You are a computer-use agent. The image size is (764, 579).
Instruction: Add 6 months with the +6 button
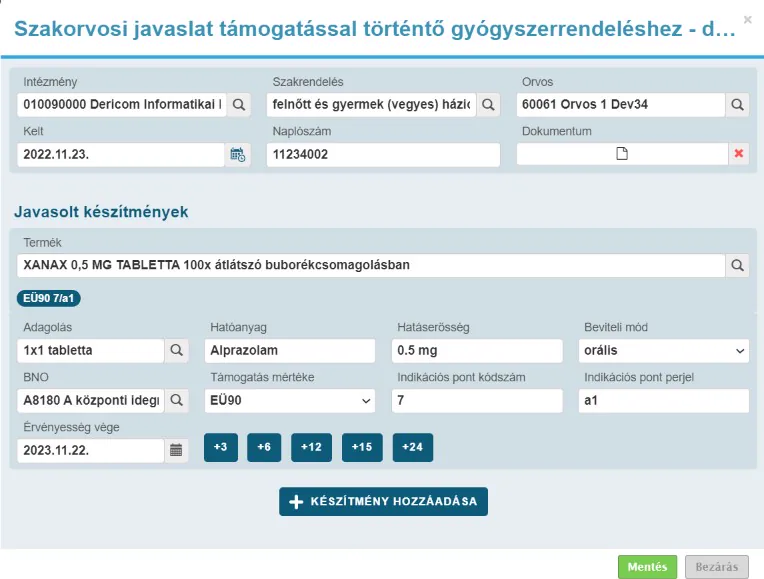[264, 447]
